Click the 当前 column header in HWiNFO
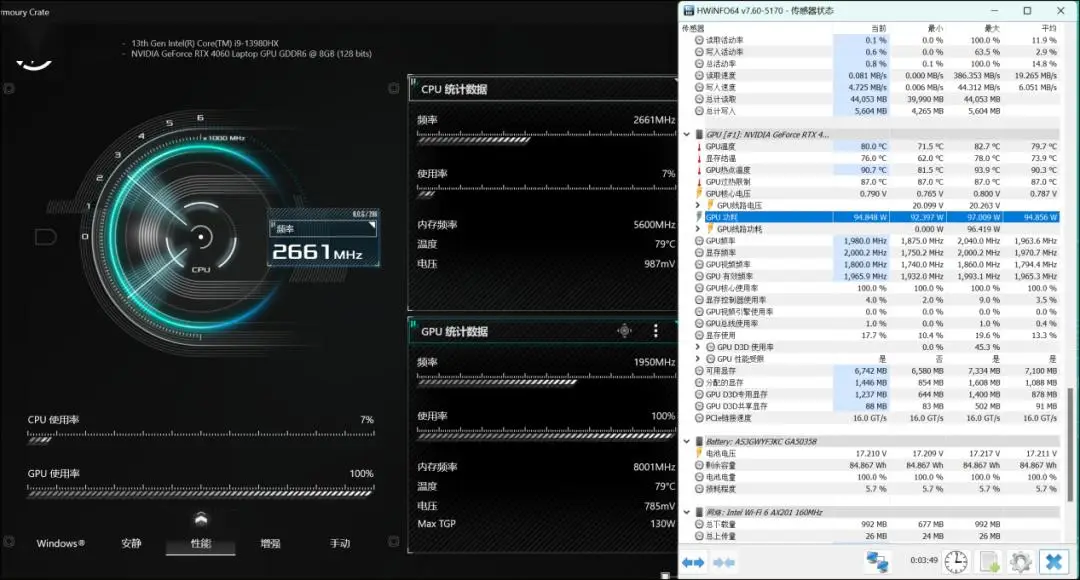Screen dimensions: 1080x580 click(x=878, y=28)
